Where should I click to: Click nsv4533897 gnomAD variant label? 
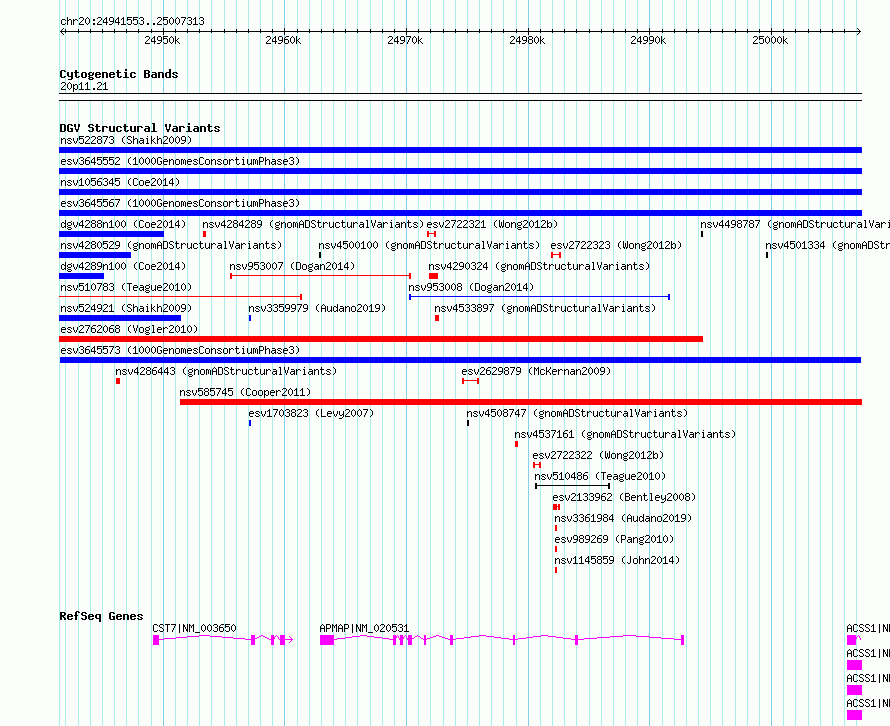click(545, 308)
